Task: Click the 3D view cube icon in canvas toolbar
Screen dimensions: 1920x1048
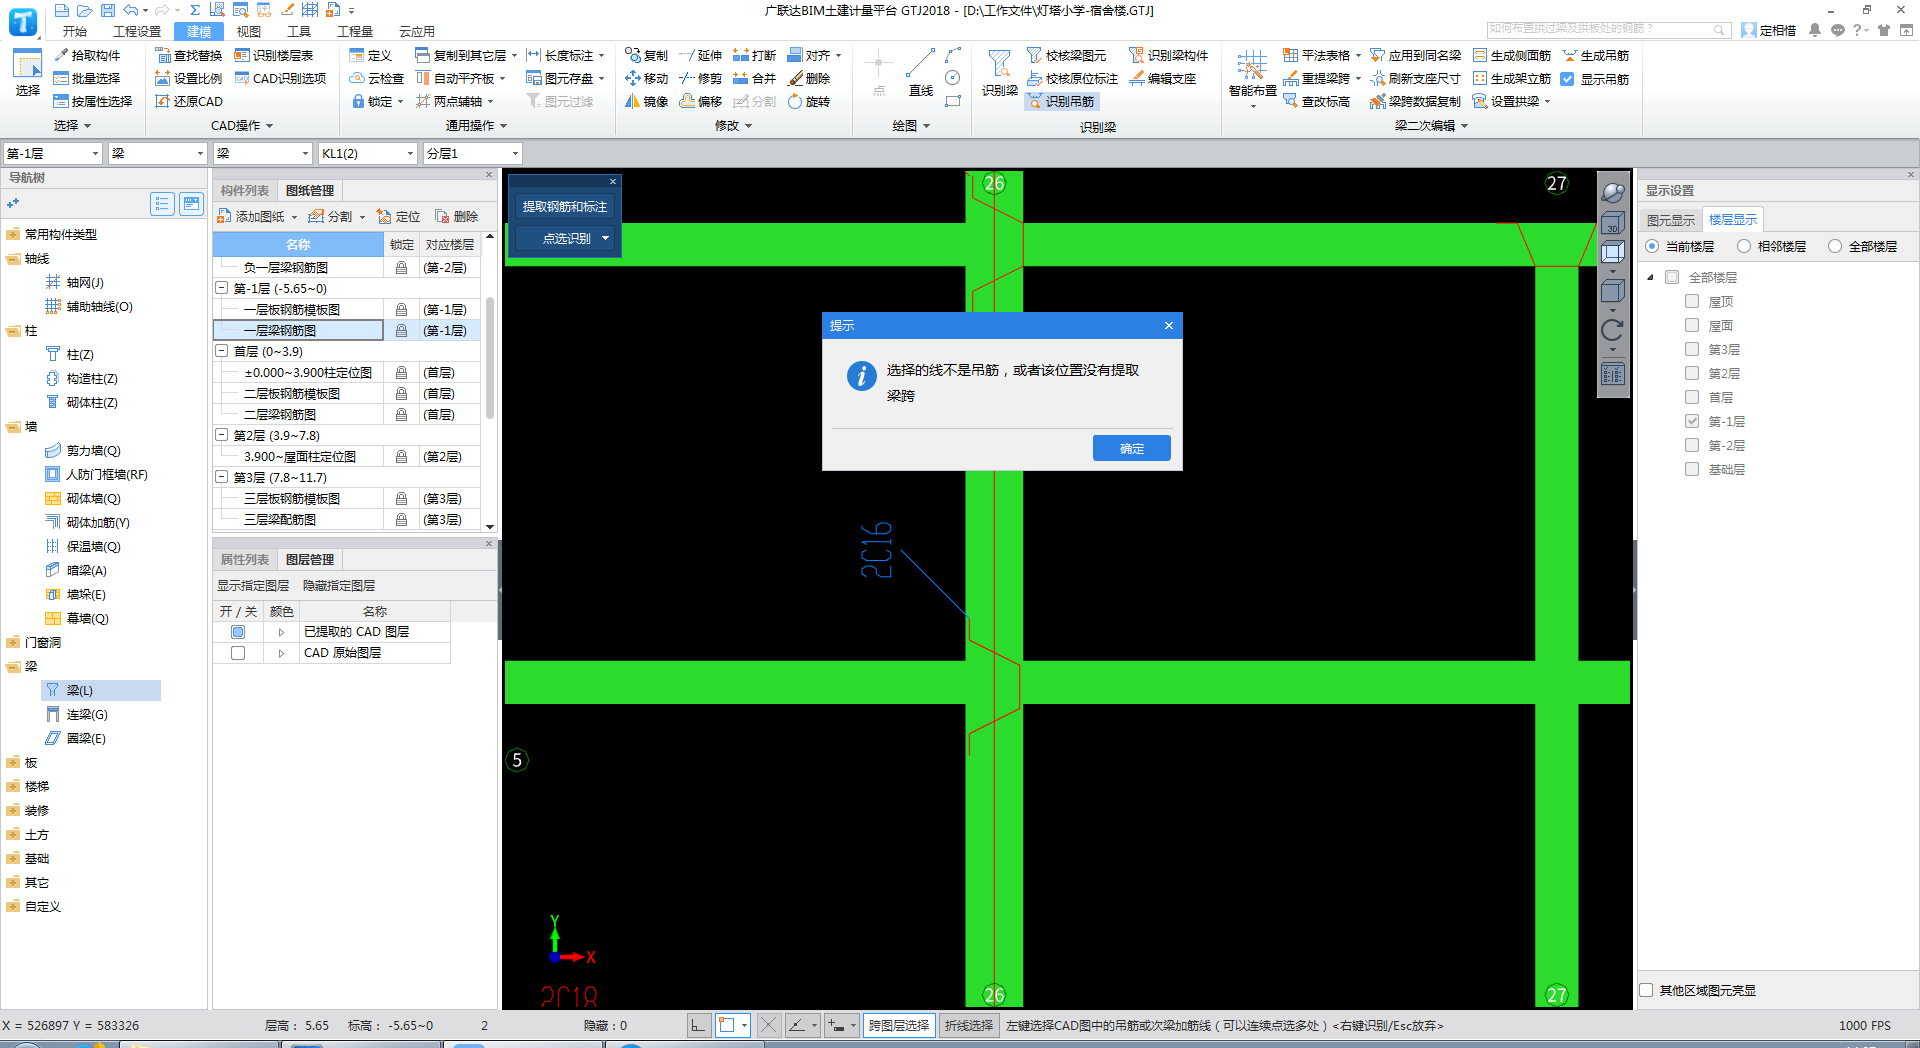Action: pyautogui.click(x=1612, y=222)
